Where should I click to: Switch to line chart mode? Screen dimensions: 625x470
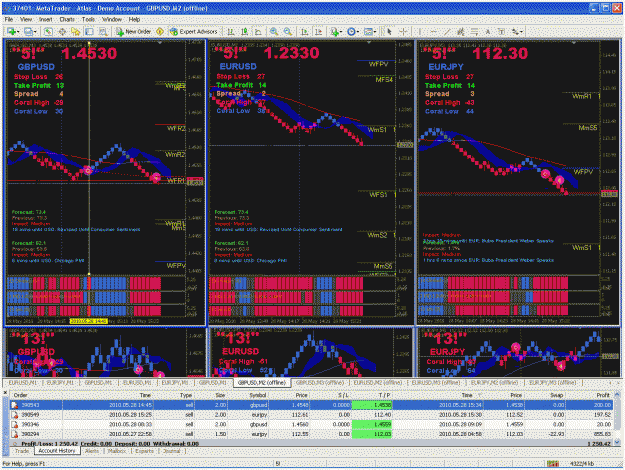coord(258,31)
